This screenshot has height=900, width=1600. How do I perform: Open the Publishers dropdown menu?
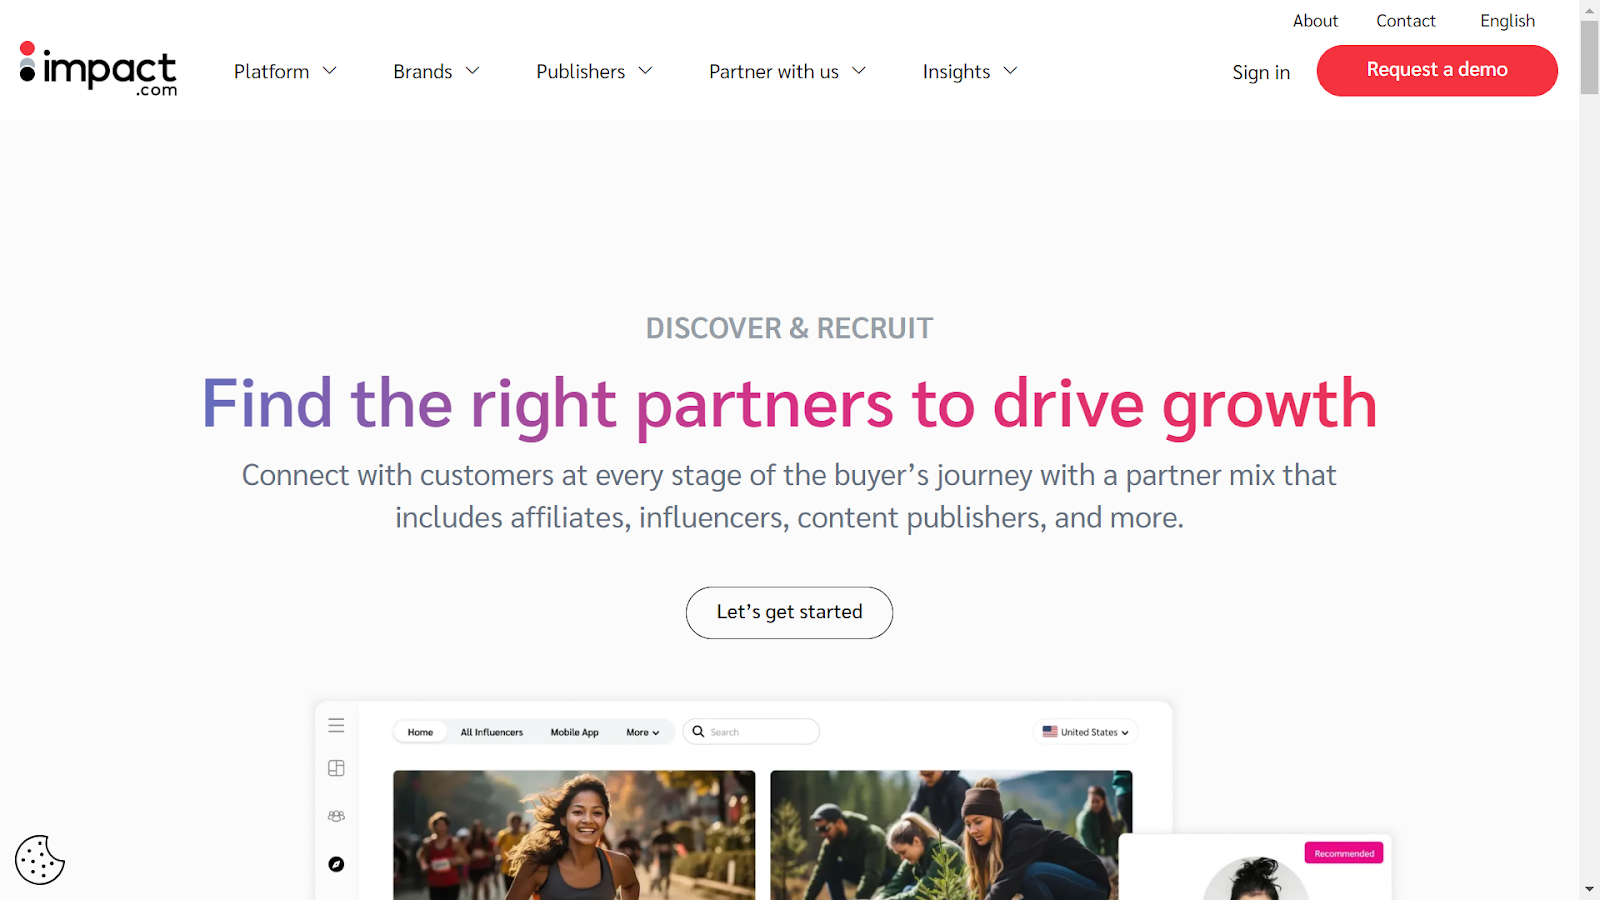594,71
